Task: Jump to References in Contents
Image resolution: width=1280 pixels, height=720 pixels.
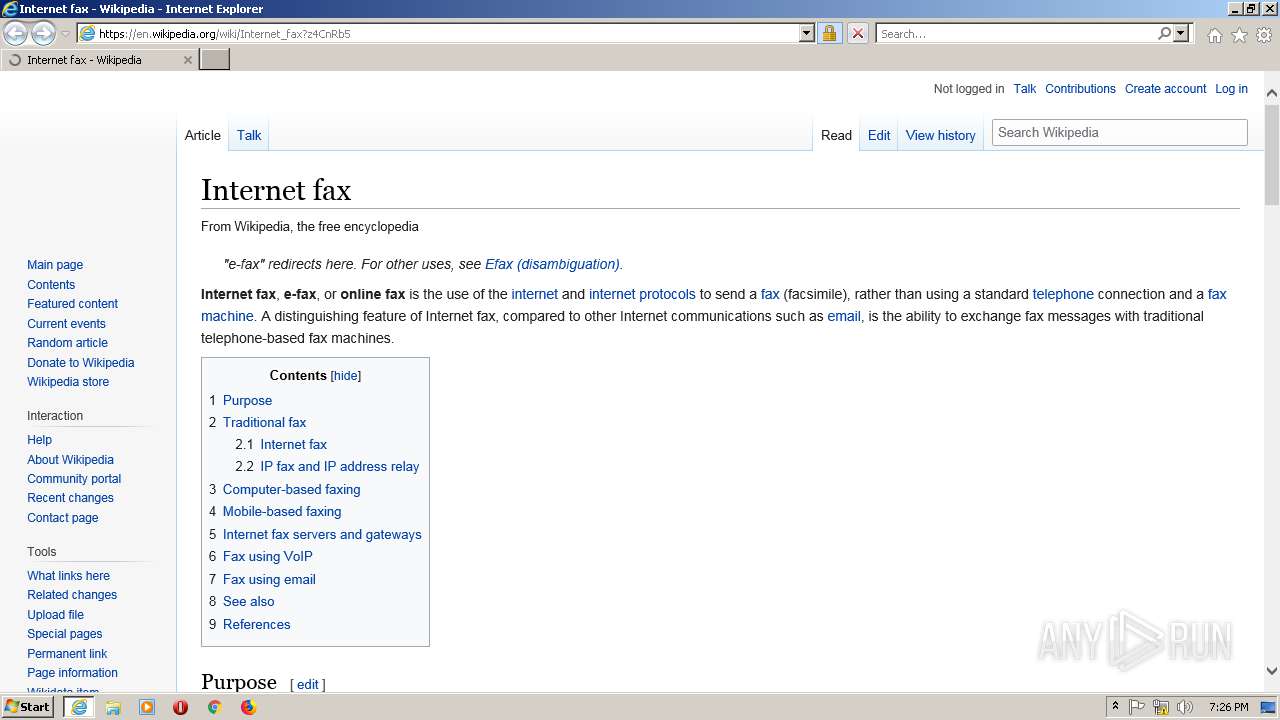Action: click(256, 625)
